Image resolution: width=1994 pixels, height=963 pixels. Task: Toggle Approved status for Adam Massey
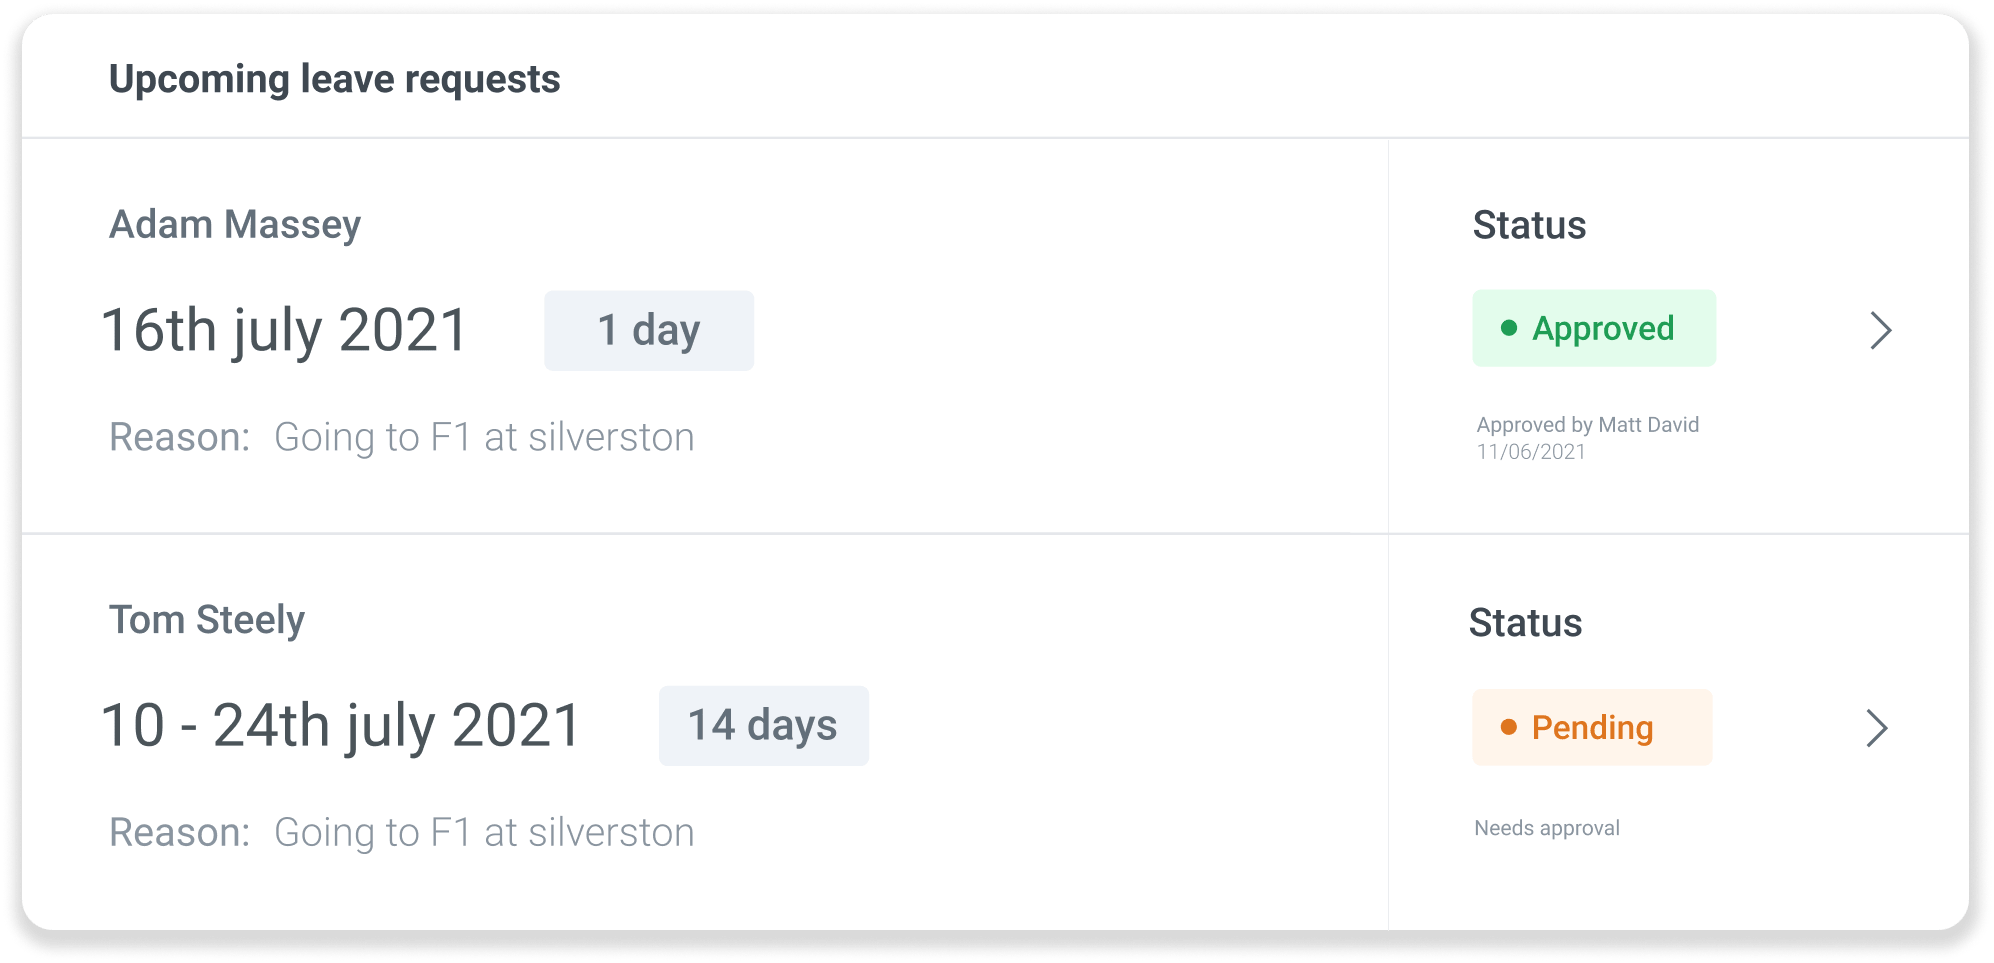[x=1594, y=327]
